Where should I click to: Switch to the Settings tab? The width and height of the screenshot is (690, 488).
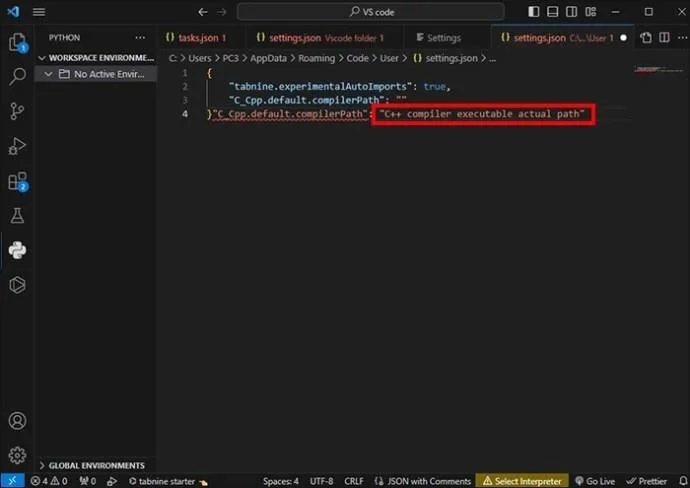439,38
